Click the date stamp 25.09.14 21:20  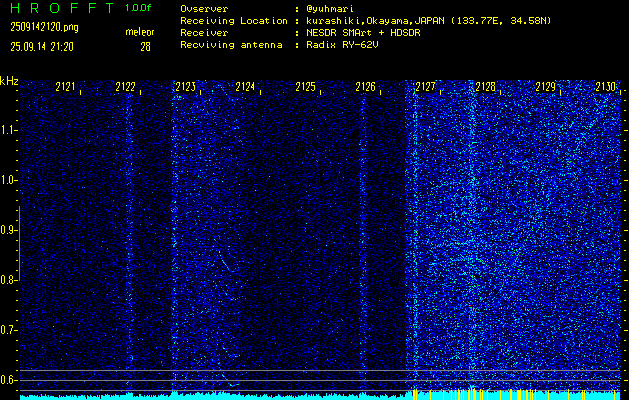tap(42, 47)
